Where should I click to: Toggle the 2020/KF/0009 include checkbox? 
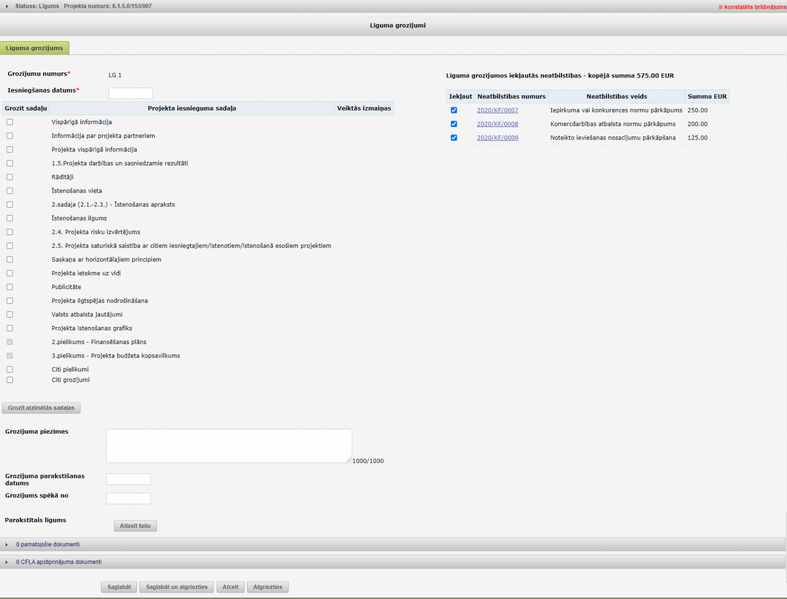point(454,138)
